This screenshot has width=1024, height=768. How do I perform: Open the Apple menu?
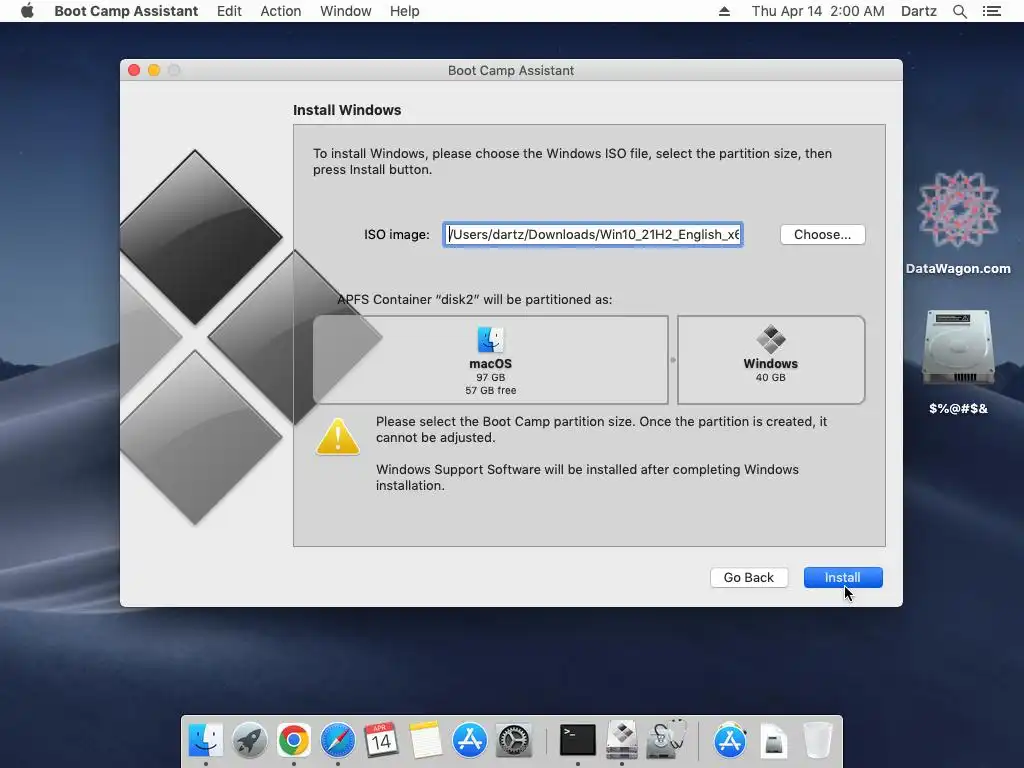(x=27, y=11)
